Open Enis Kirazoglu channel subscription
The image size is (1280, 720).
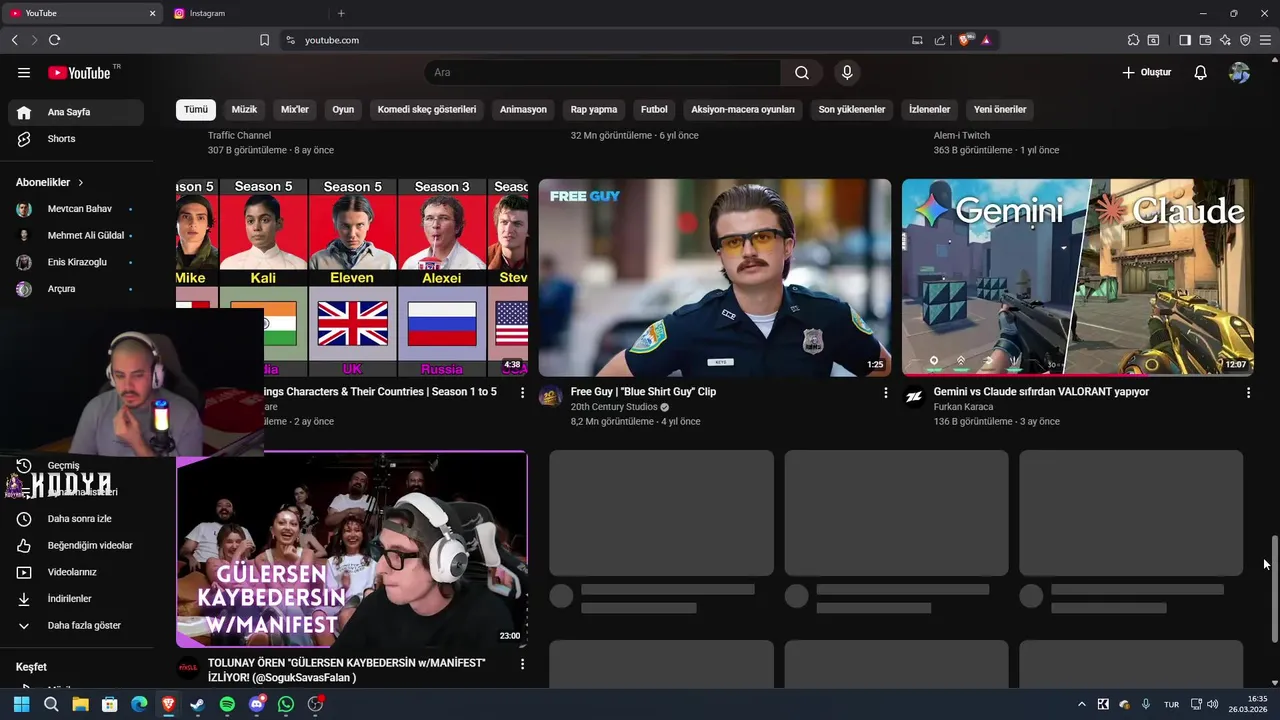76,262
